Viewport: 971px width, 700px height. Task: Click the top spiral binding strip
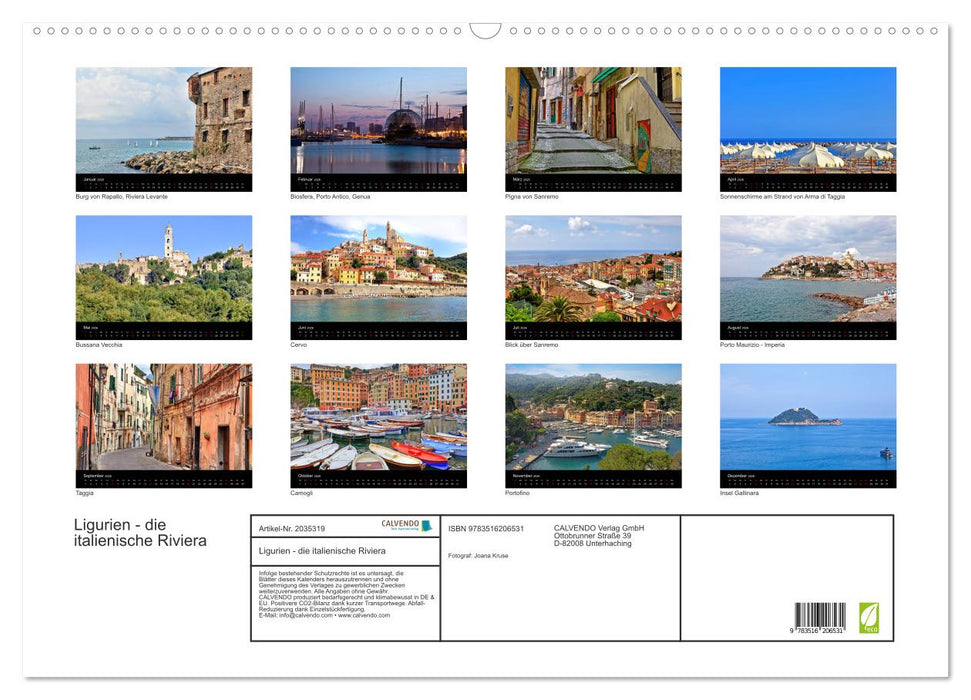coord(485,30)
